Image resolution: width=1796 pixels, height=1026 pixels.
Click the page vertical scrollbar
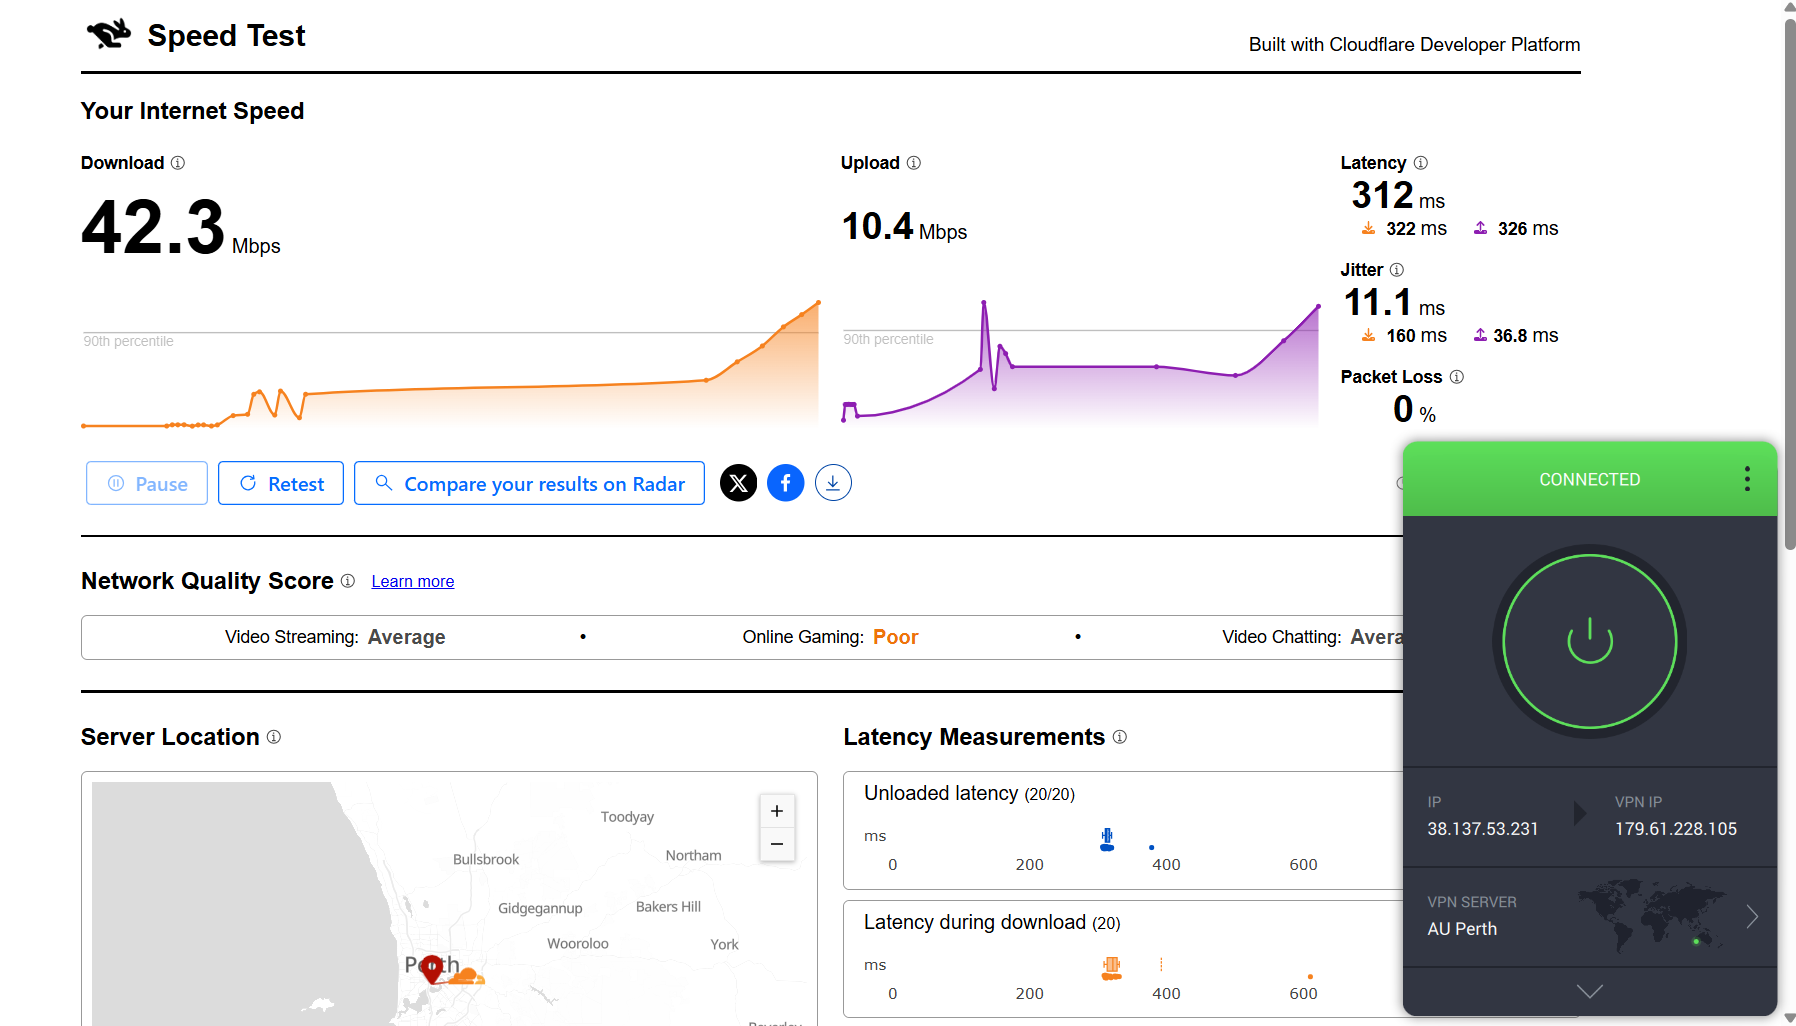(1789, 280)
